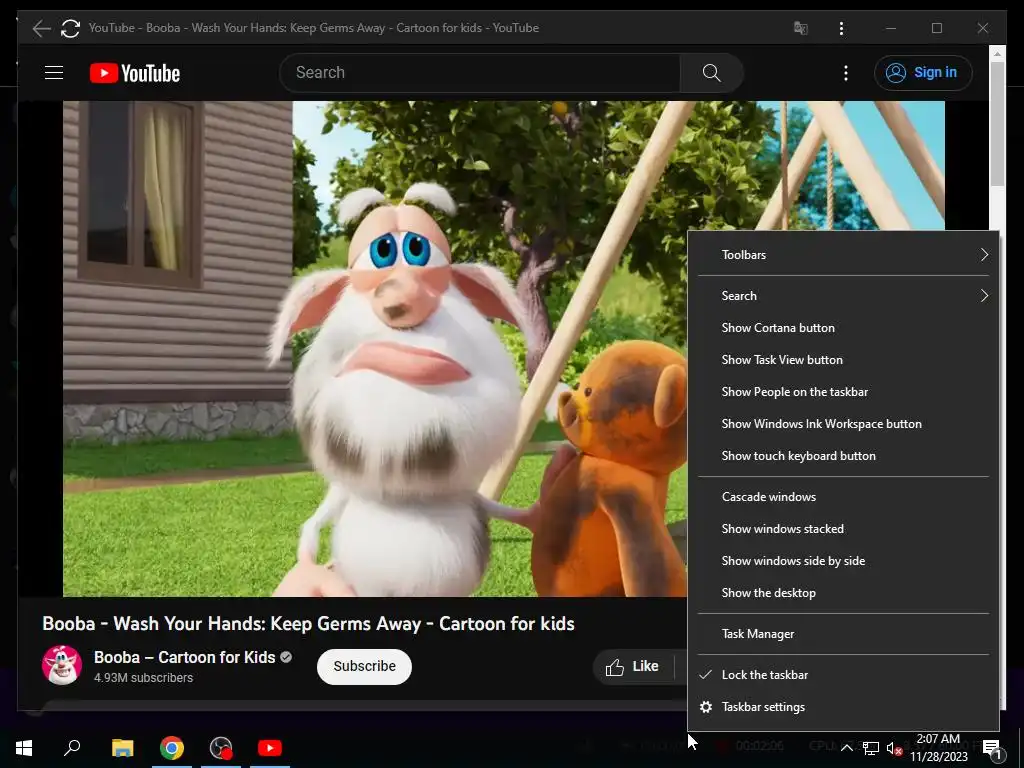Open the Windows Start menu

click(x=24, y=748)
